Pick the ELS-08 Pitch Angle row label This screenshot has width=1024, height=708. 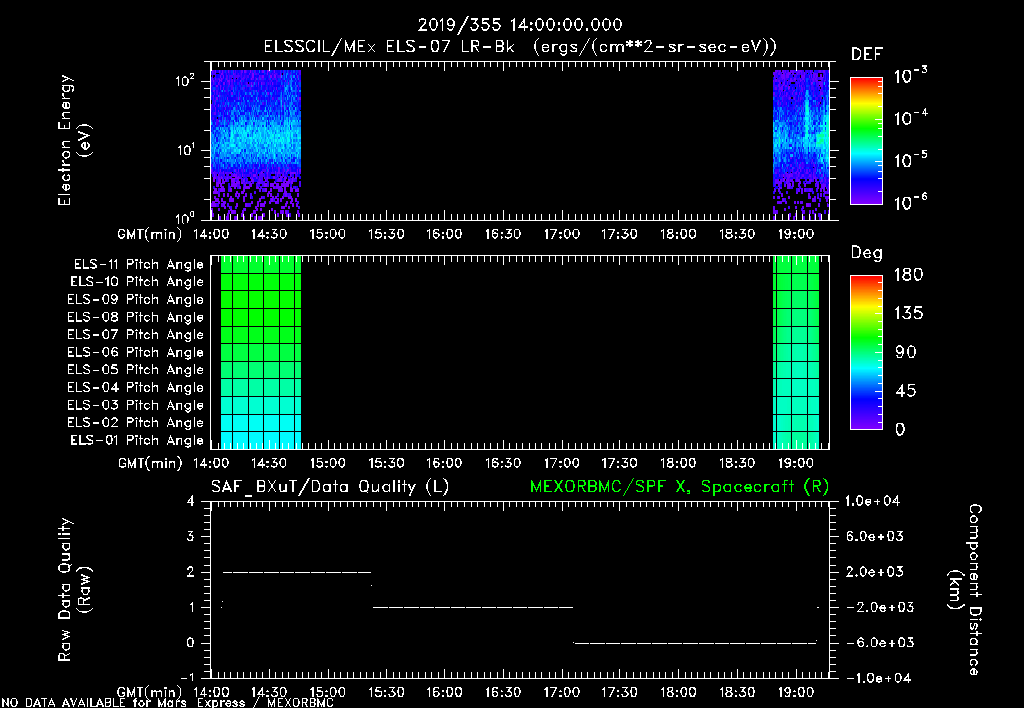(136, 317)
